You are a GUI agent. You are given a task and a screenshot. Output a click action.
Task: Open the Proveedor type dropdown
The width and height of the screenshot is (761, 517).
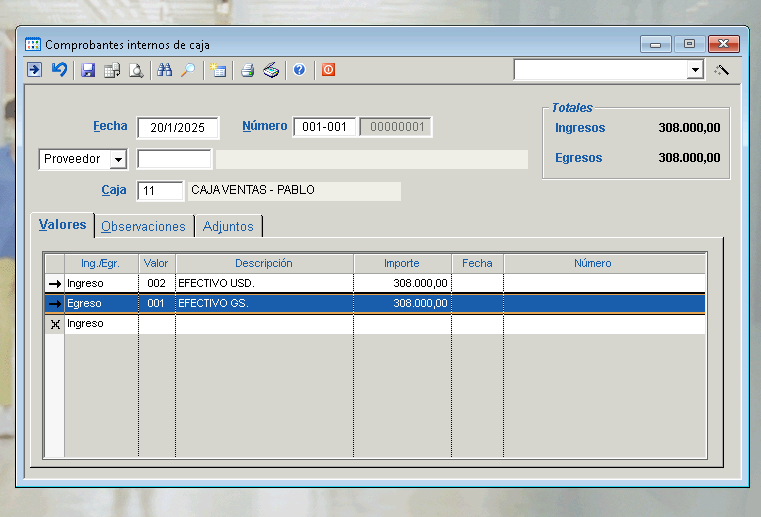(118, 160)
